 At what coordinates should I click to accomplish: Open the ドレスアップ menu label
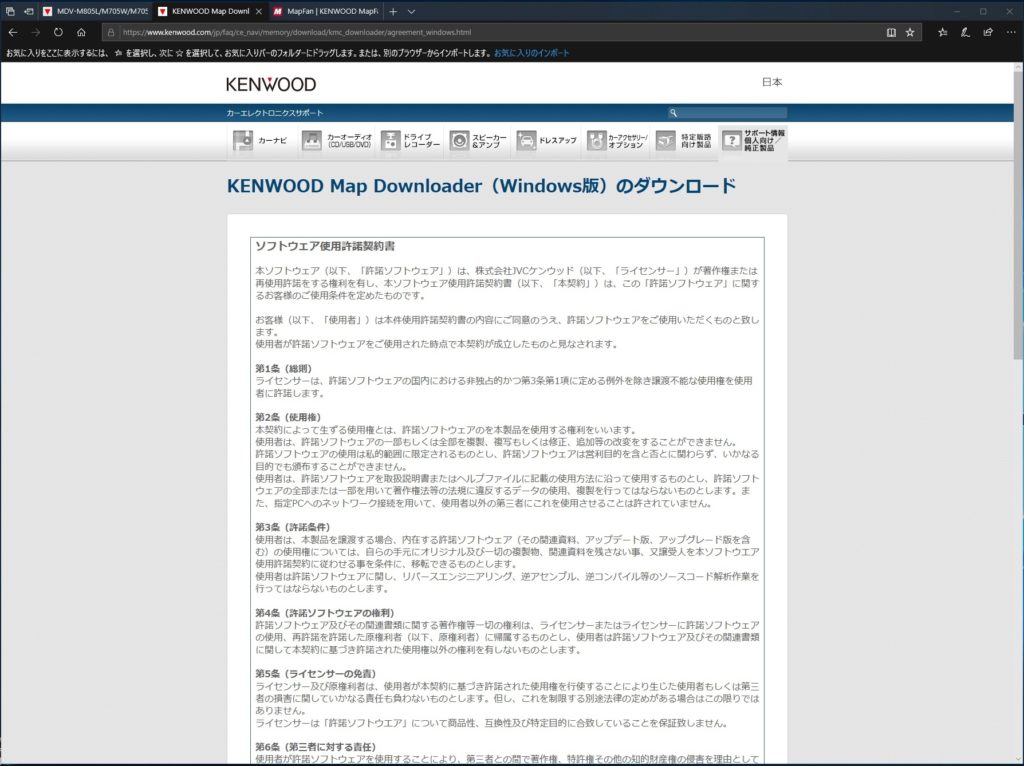pos(558,140)
